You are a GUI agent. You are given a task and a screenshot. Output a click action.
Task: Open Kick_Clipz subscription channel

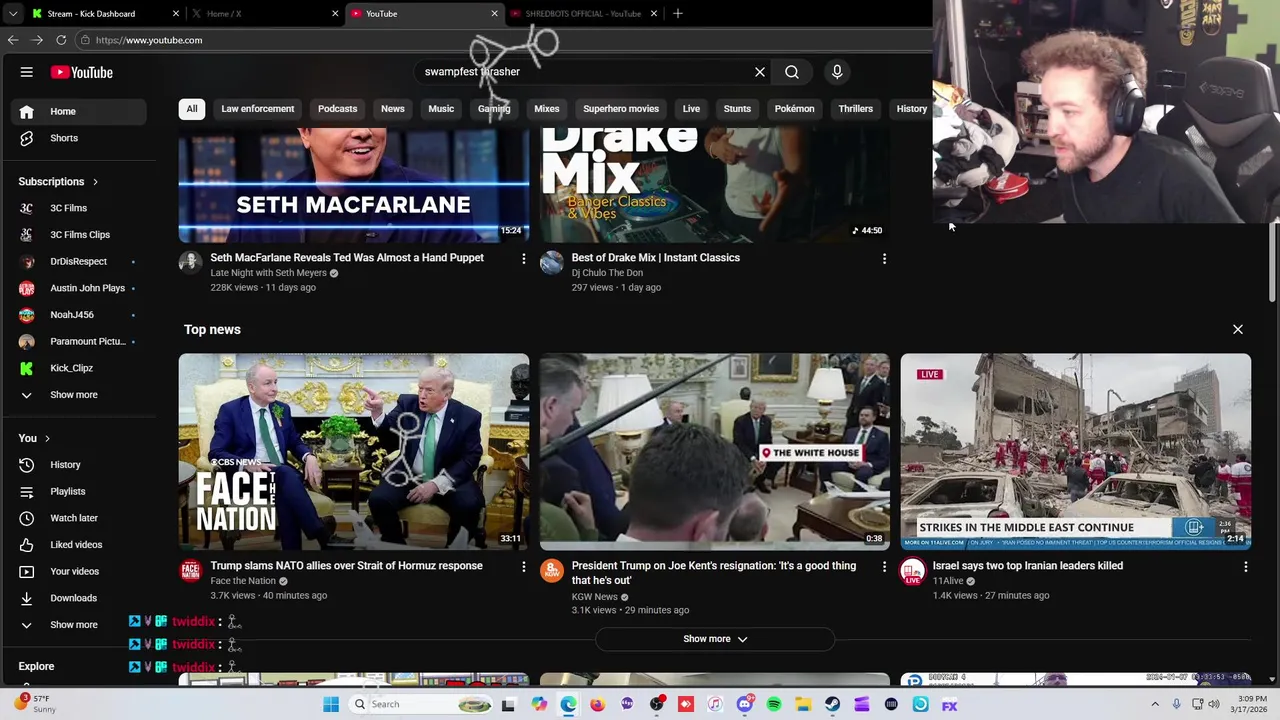[x=80, y=368]
